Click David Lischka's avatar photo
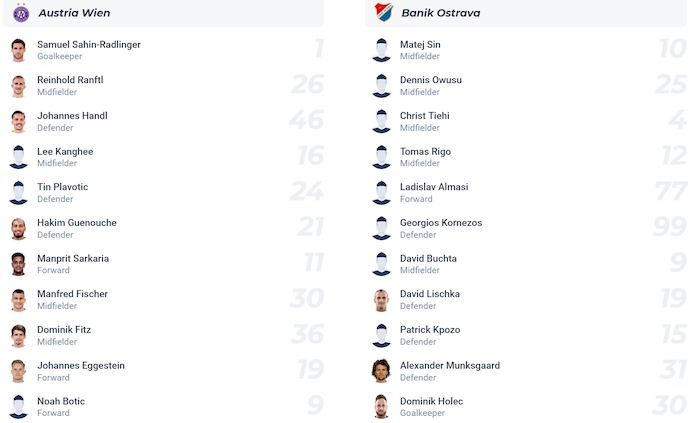This screenshot has height=423, width=690. click(381, 300)
